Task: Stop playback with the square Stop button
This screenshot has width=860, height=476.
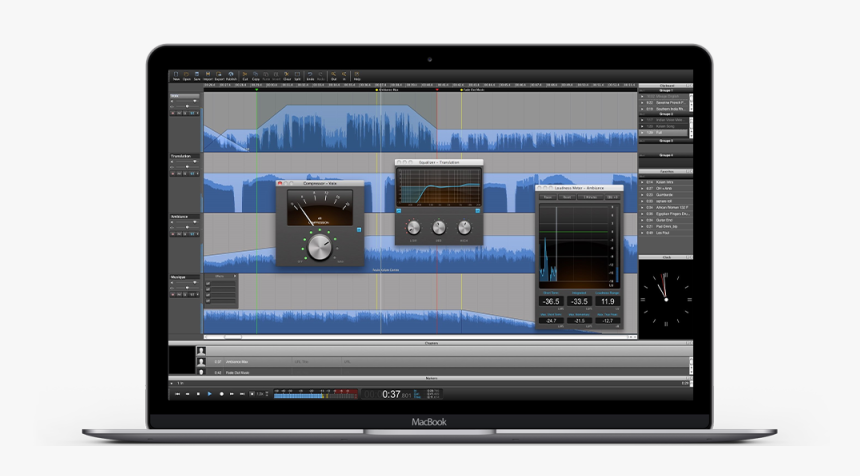Action: (x=198, y=394)
